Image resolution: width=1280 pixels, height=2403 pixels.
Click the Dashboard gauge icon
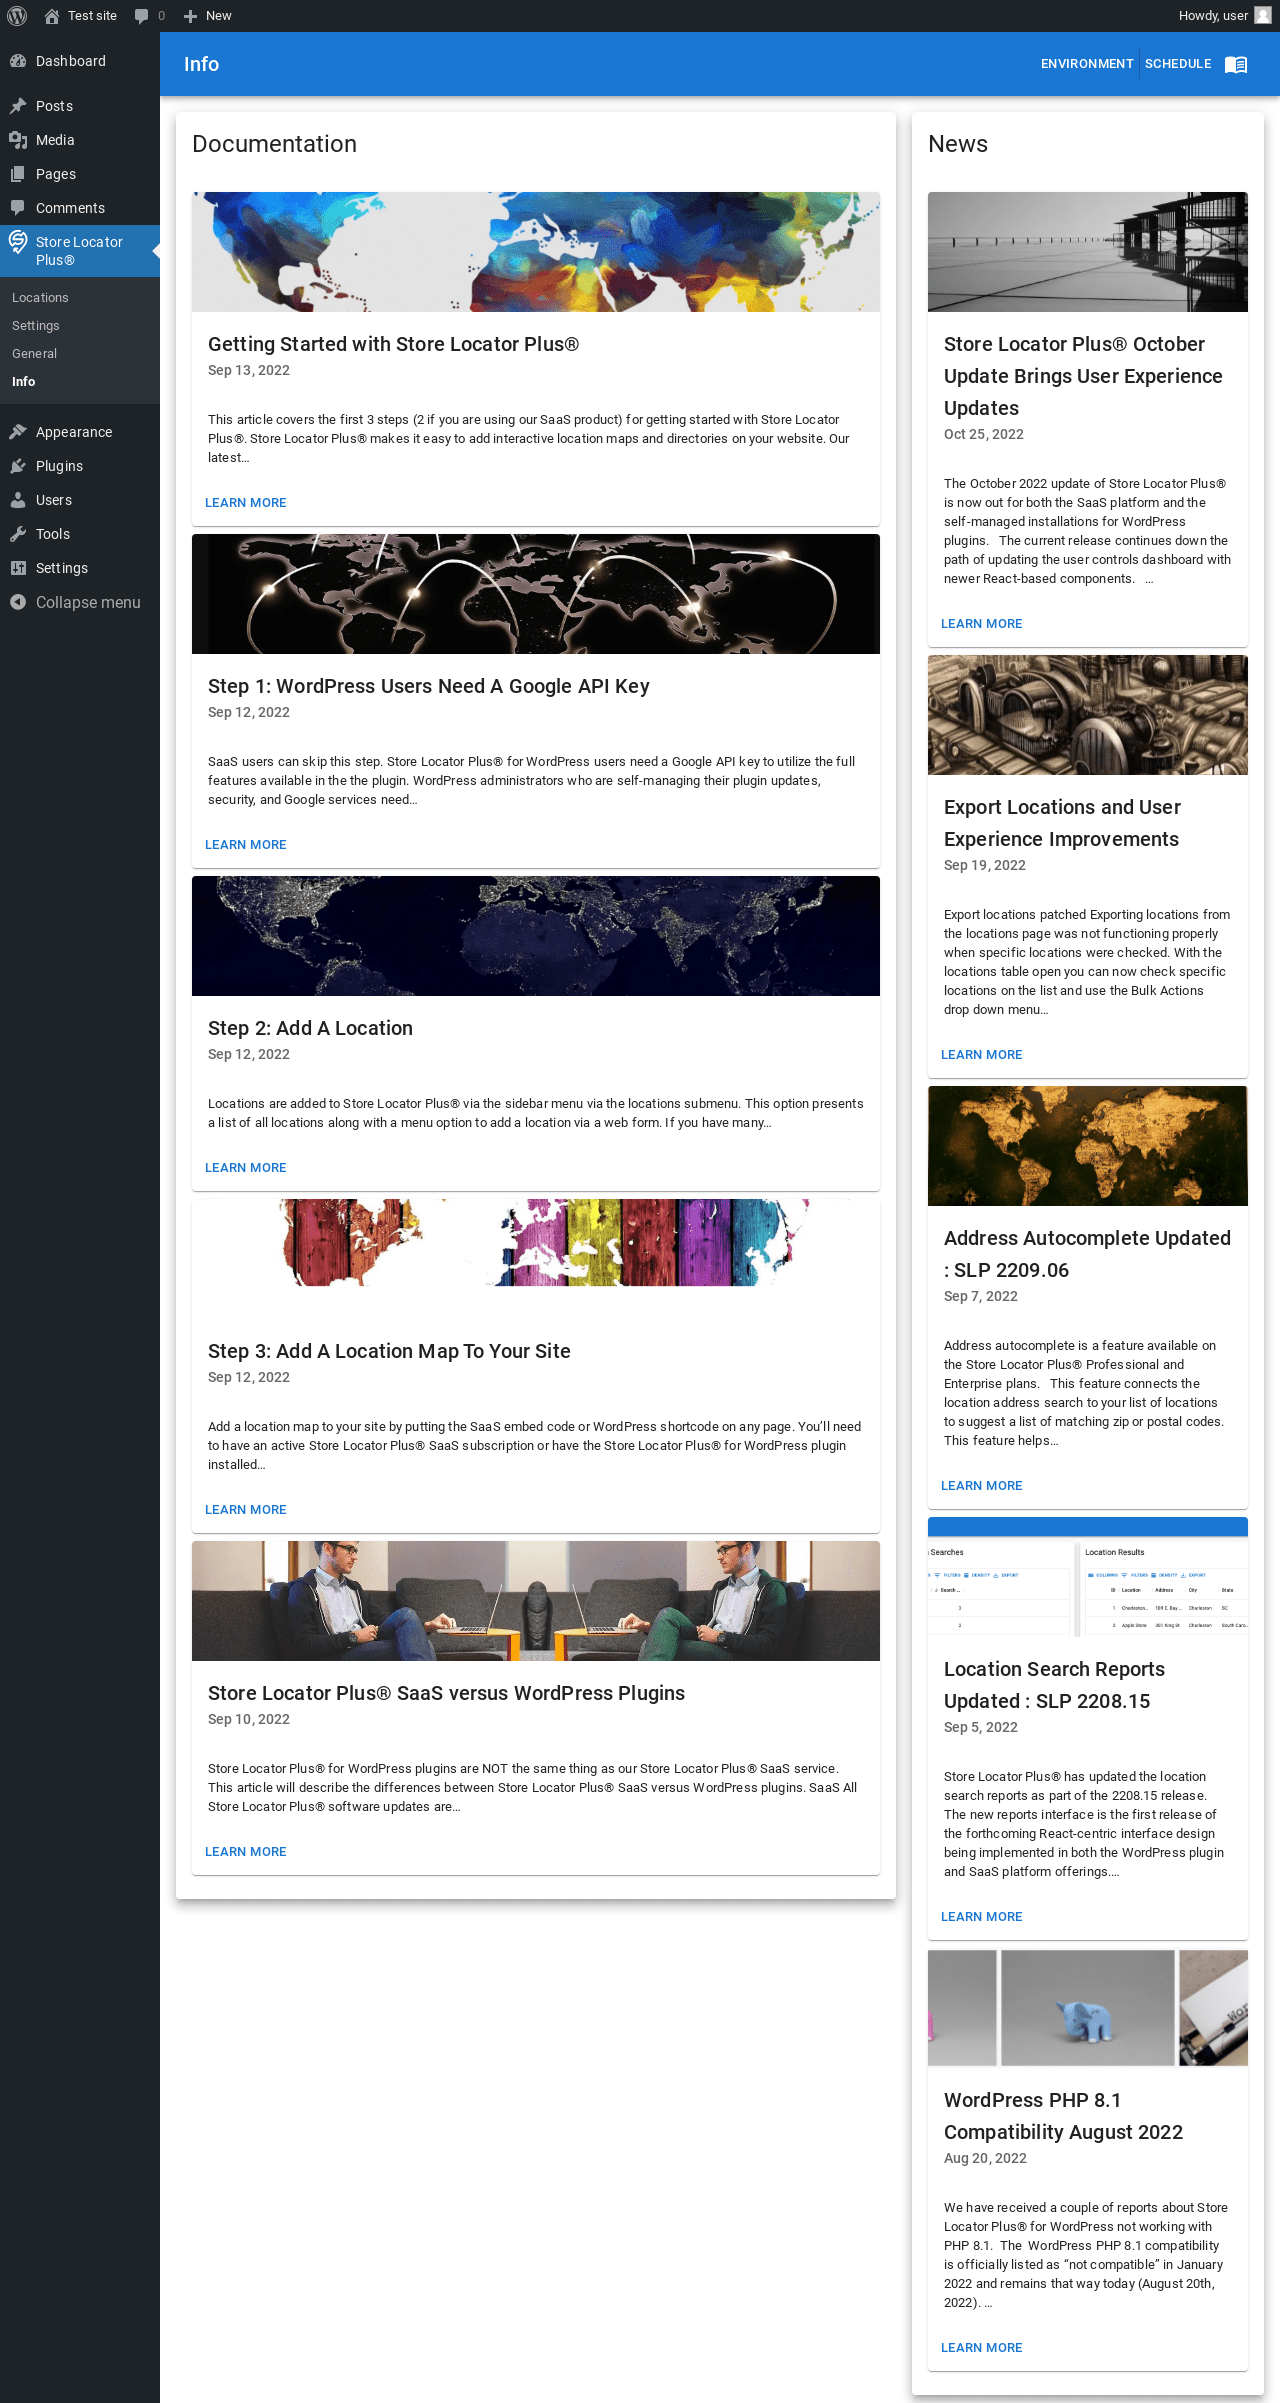(x=18, y=61)
